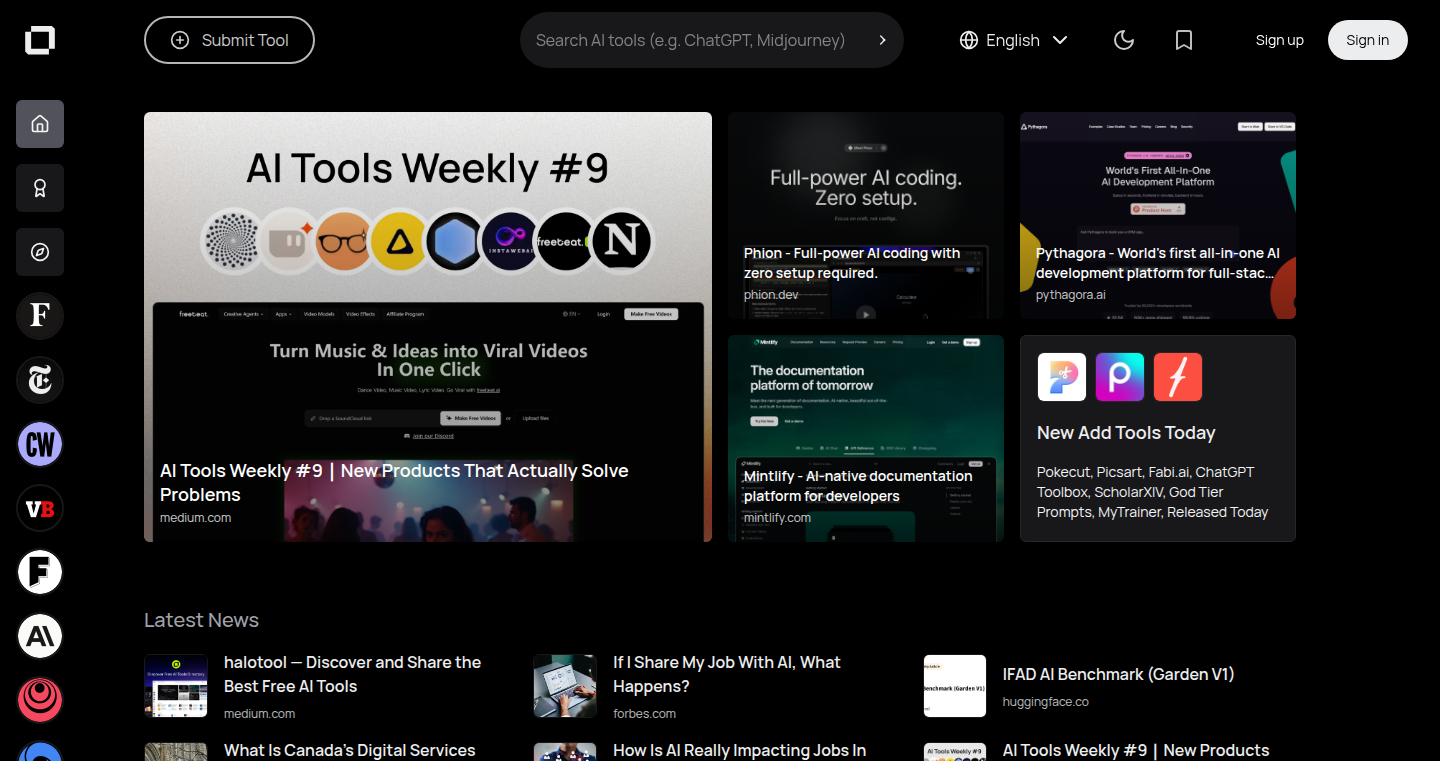This screenshot has width=1440, height=761.
Task: Click medium.com under the halotool article
Action: (x=259, y=714)
